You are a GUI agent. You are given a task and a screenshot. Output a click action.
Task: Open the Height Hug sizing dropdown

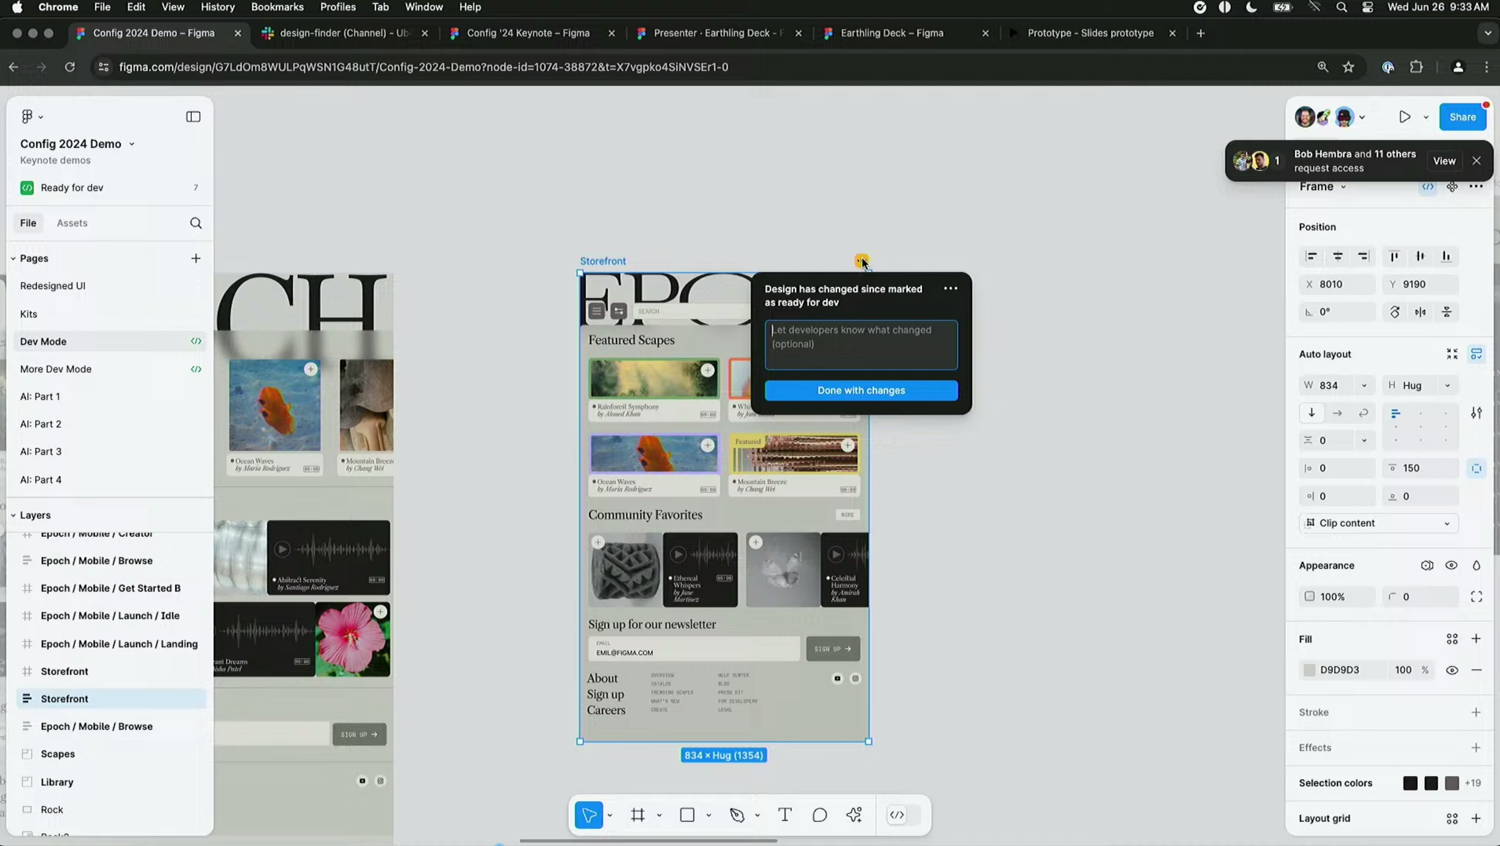[1447, 386]
